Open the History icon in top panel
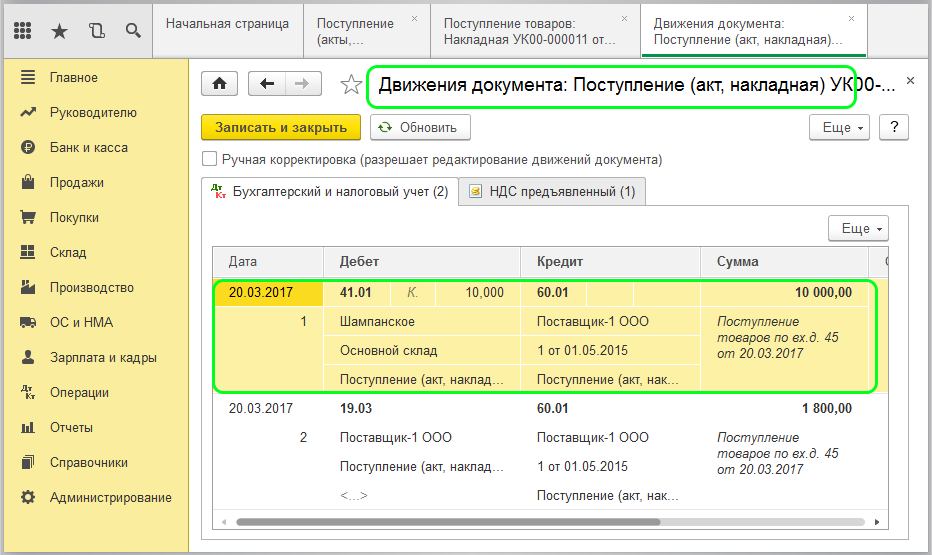Image resolution: width=932 pixels, height=555 pixels. (x=96, y=31)
